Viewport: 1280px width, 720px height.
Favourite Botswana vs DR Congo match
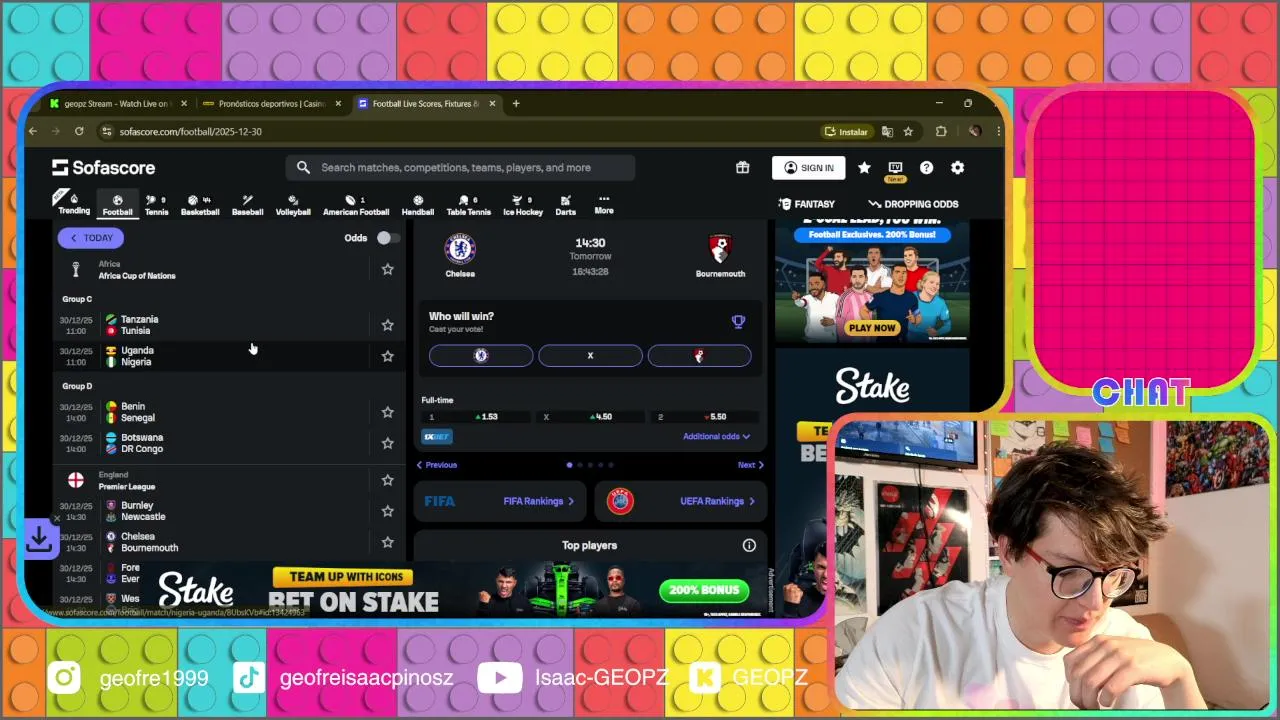387,443
